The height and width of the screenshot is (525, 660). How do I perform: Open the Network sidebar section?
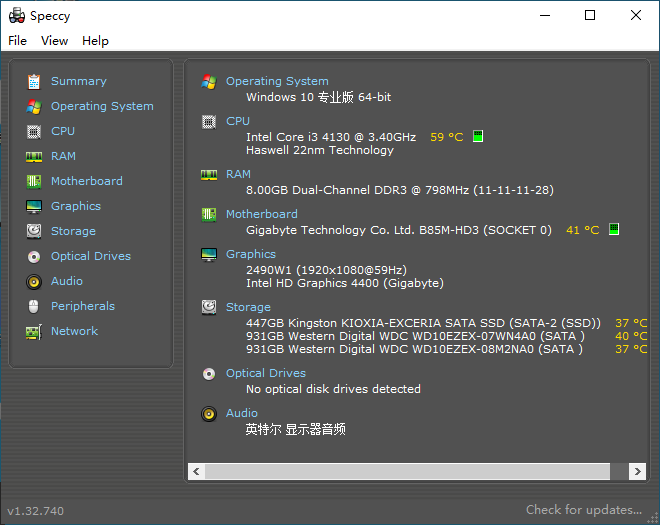[x=75, y=331]
